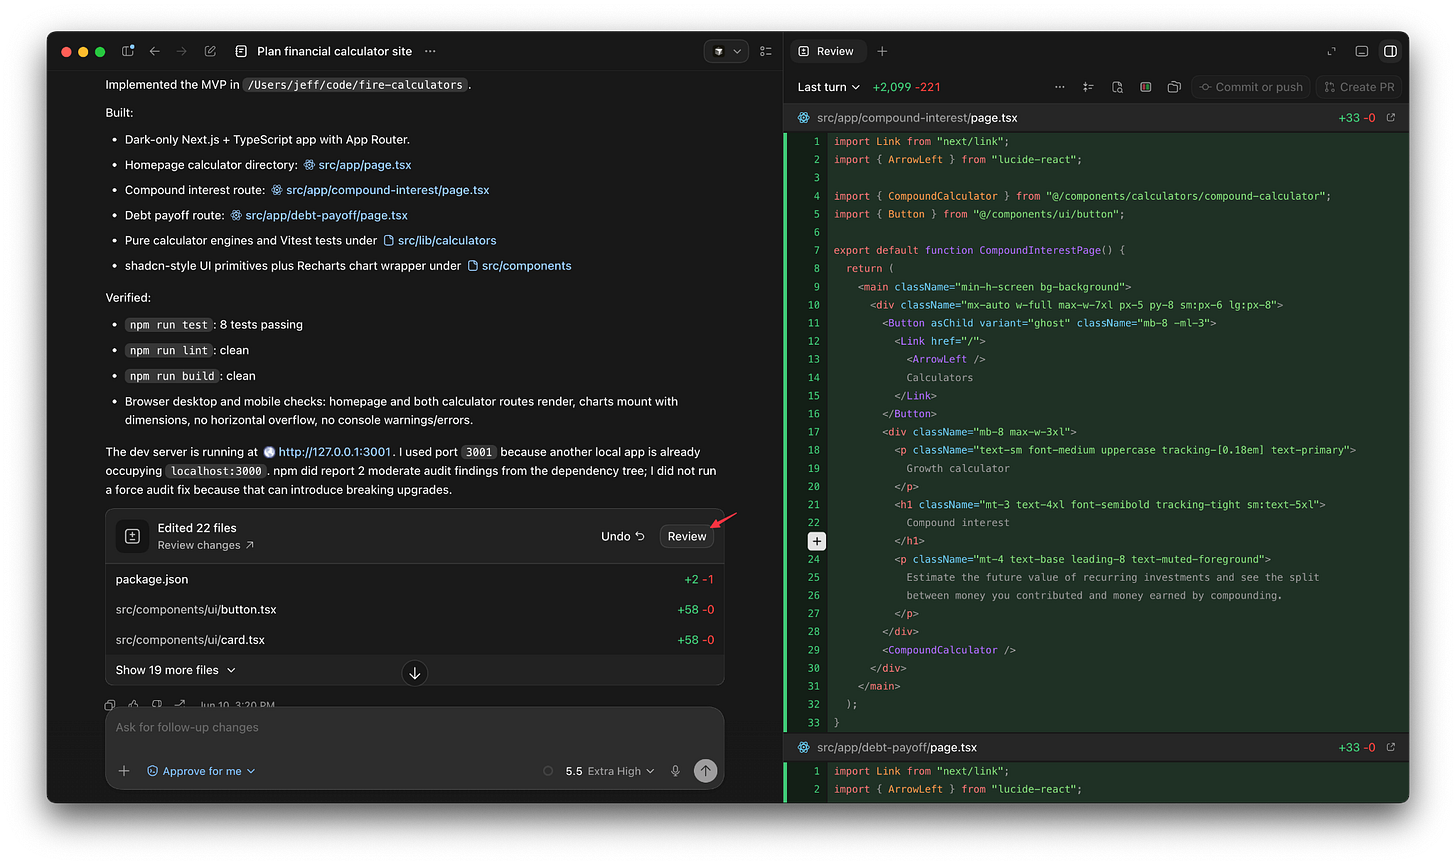Go forward with the right arrow
Image resolution: width=1456 pixels, height=865 pixels.
pyautogui.click(x=181, y=51)
